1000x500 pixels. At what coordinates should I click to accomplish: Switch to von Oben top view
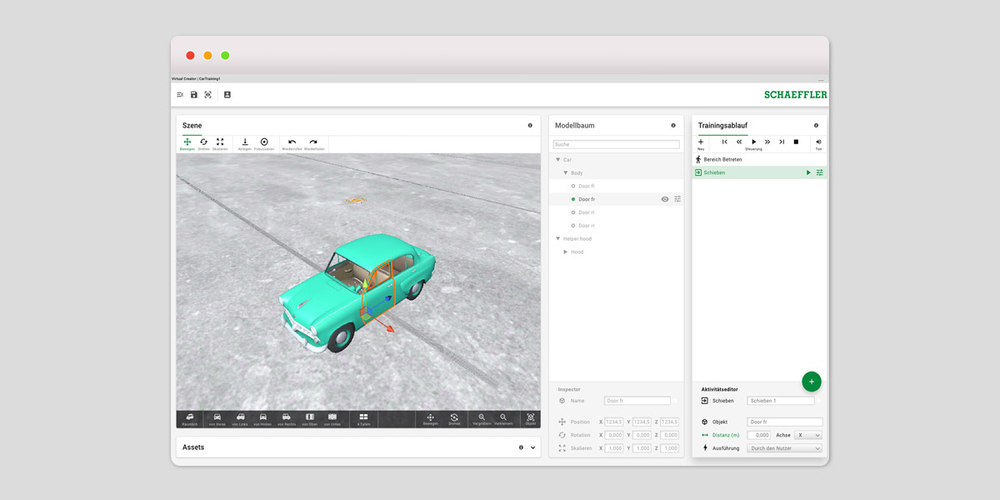309,419
